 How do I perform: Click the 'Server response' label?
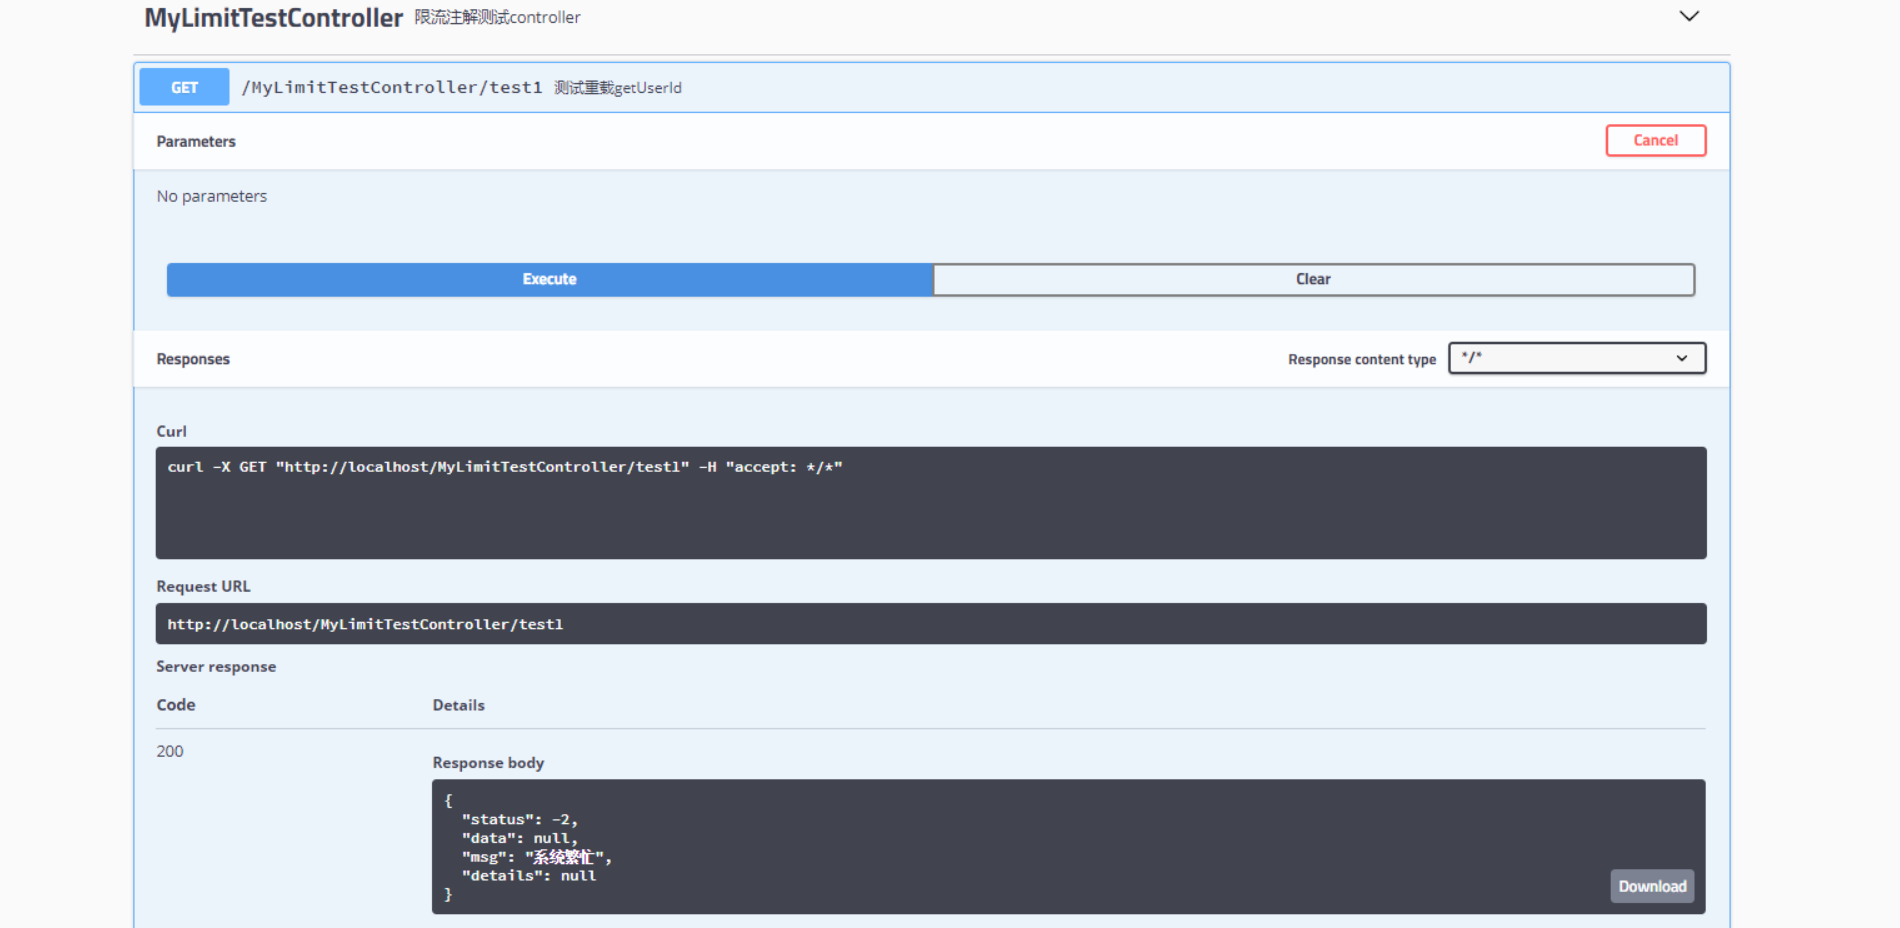tap(216, 666)
